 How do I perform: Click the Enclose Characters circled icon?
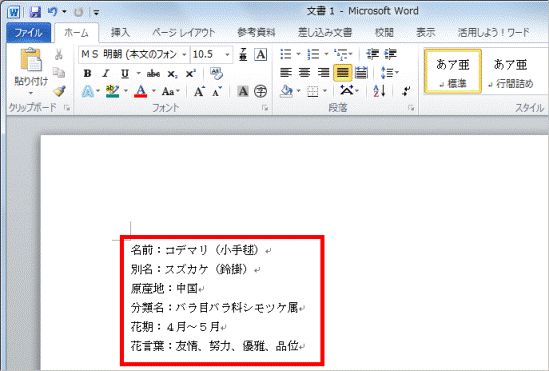point(260,91)
